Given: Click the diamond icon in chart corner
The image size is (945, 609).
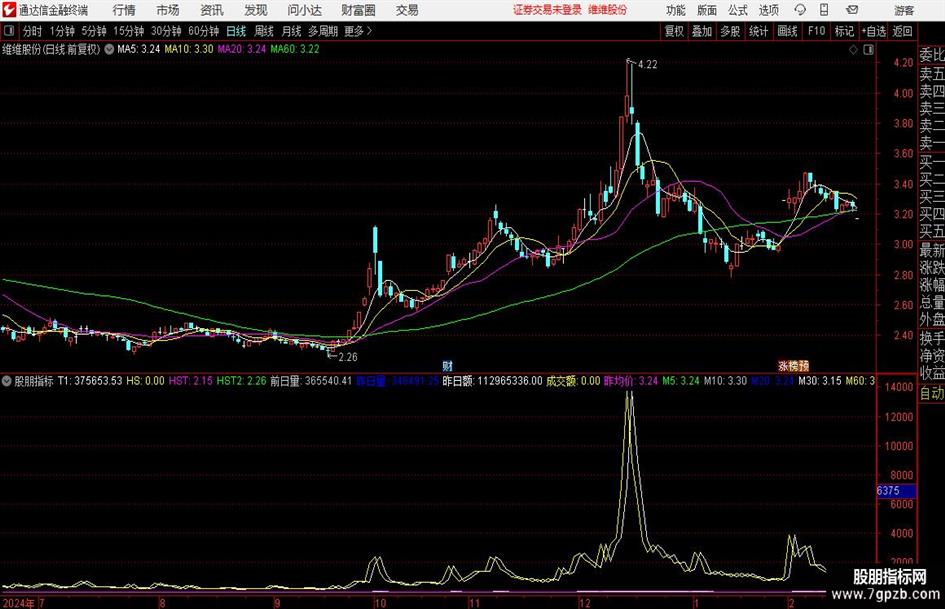Looking at the screenshot, I should point(853,49).
